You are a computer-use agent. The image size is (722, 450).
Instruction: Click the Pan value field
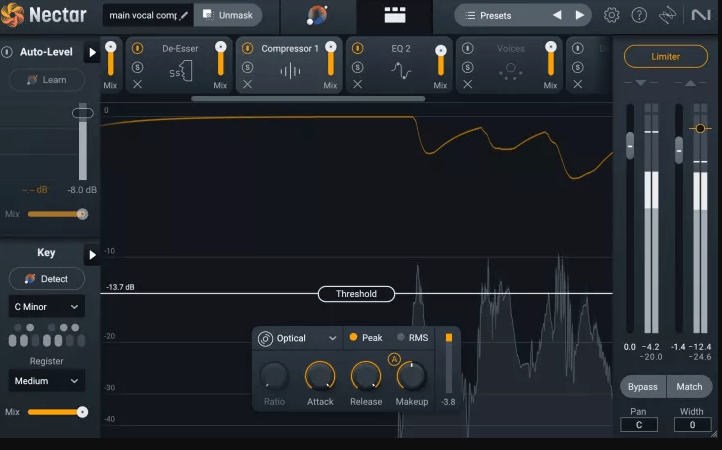point(639,425)
